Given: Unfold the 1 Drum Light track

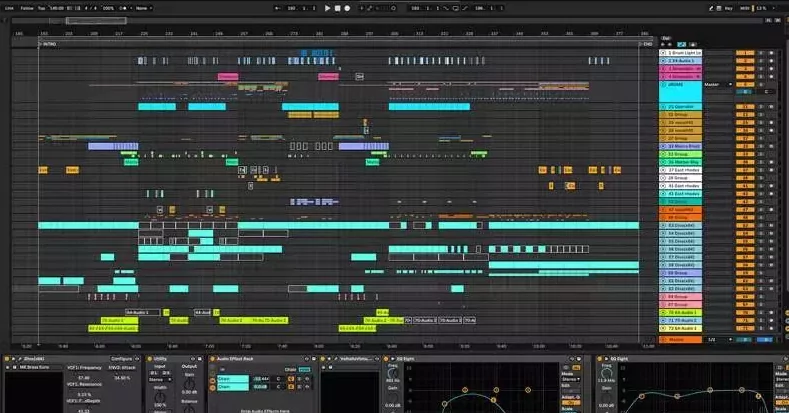Looking at the screenshot, I should click(x=664, y=52).
